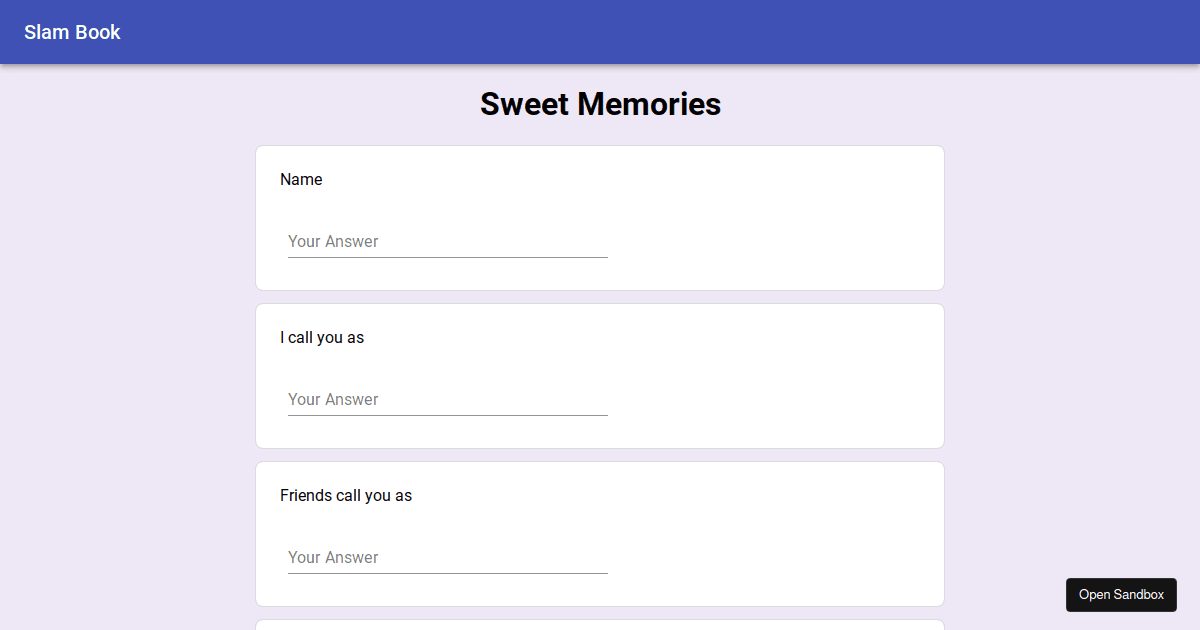Click the partially visible card at page bottom
Viewport: 1200px width, 630px height.
(600, 626)
